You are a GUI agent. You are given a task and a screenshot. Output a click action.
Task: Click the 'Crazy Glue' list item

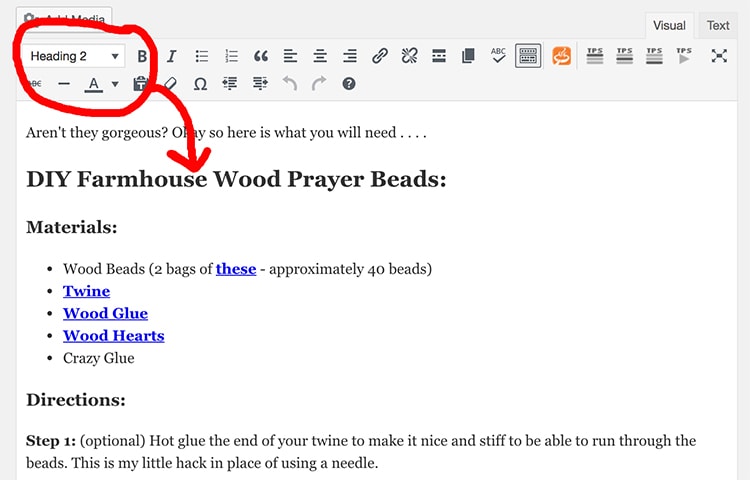(99, 358)
